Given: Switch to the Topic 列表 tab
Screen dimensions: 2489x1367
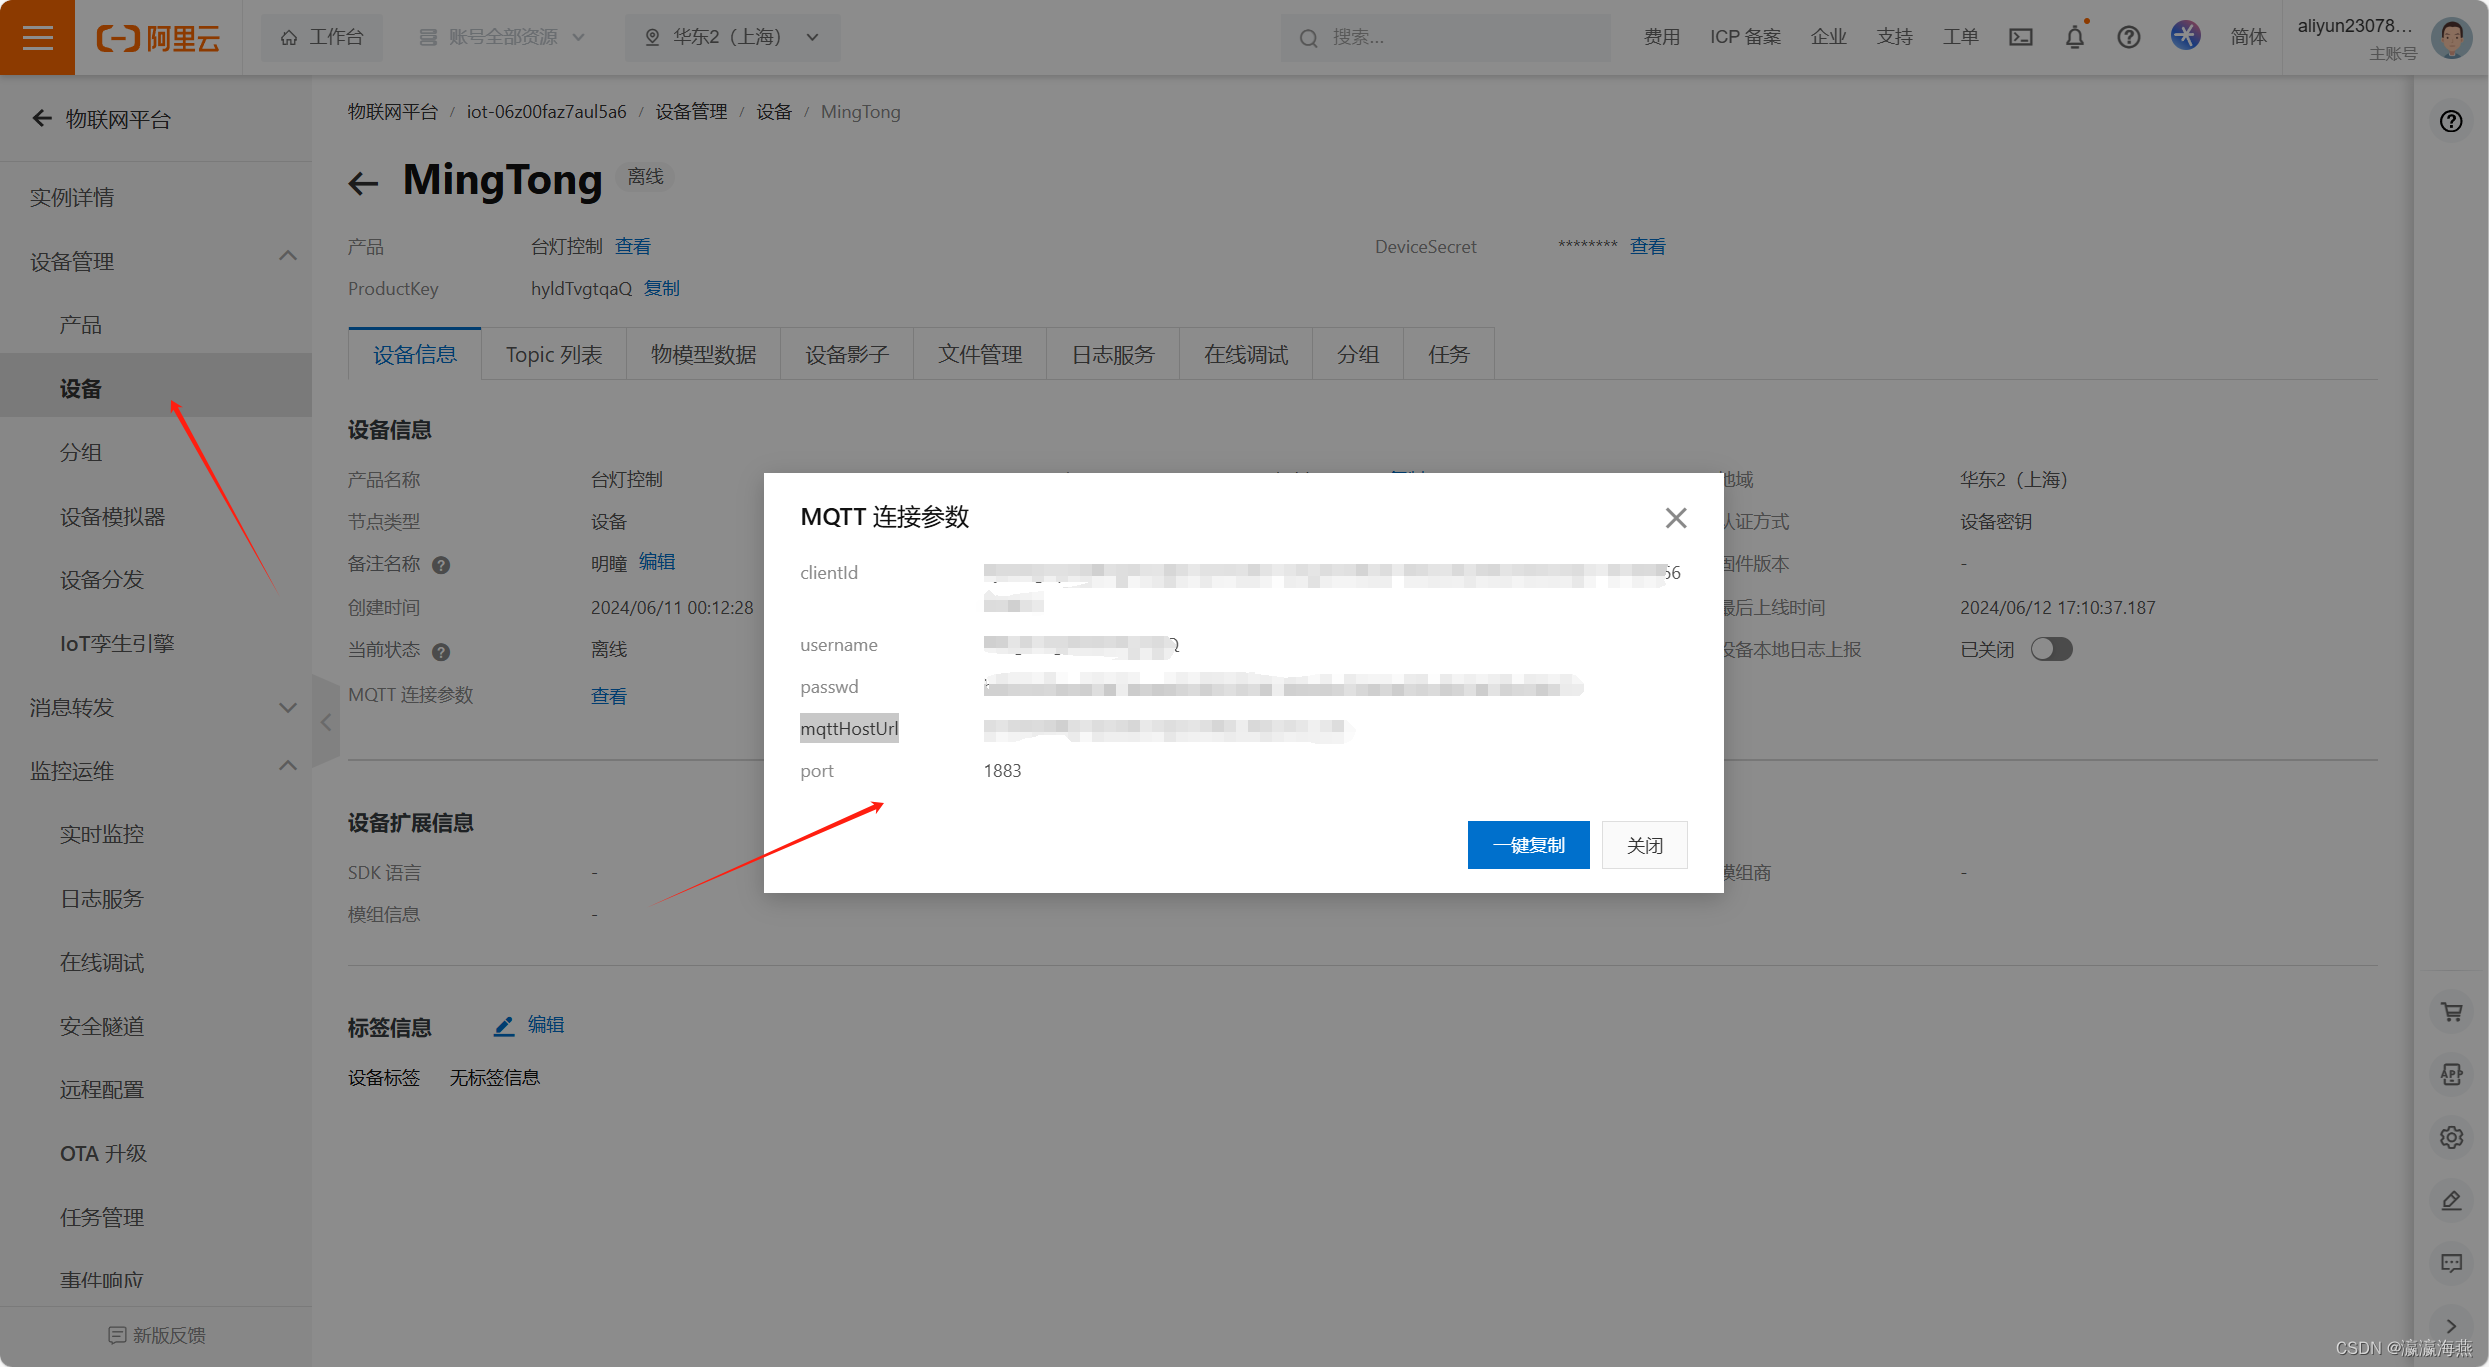Looking at the screenshot, I should [553, 354].
